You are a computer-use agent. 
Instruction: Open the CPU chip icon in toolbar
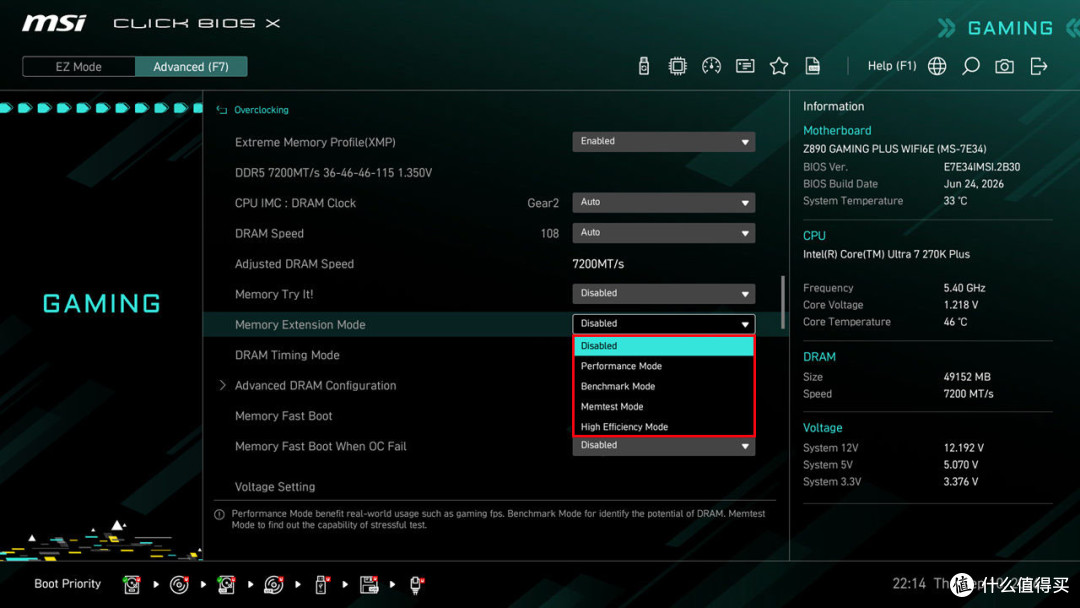(677, 66)
